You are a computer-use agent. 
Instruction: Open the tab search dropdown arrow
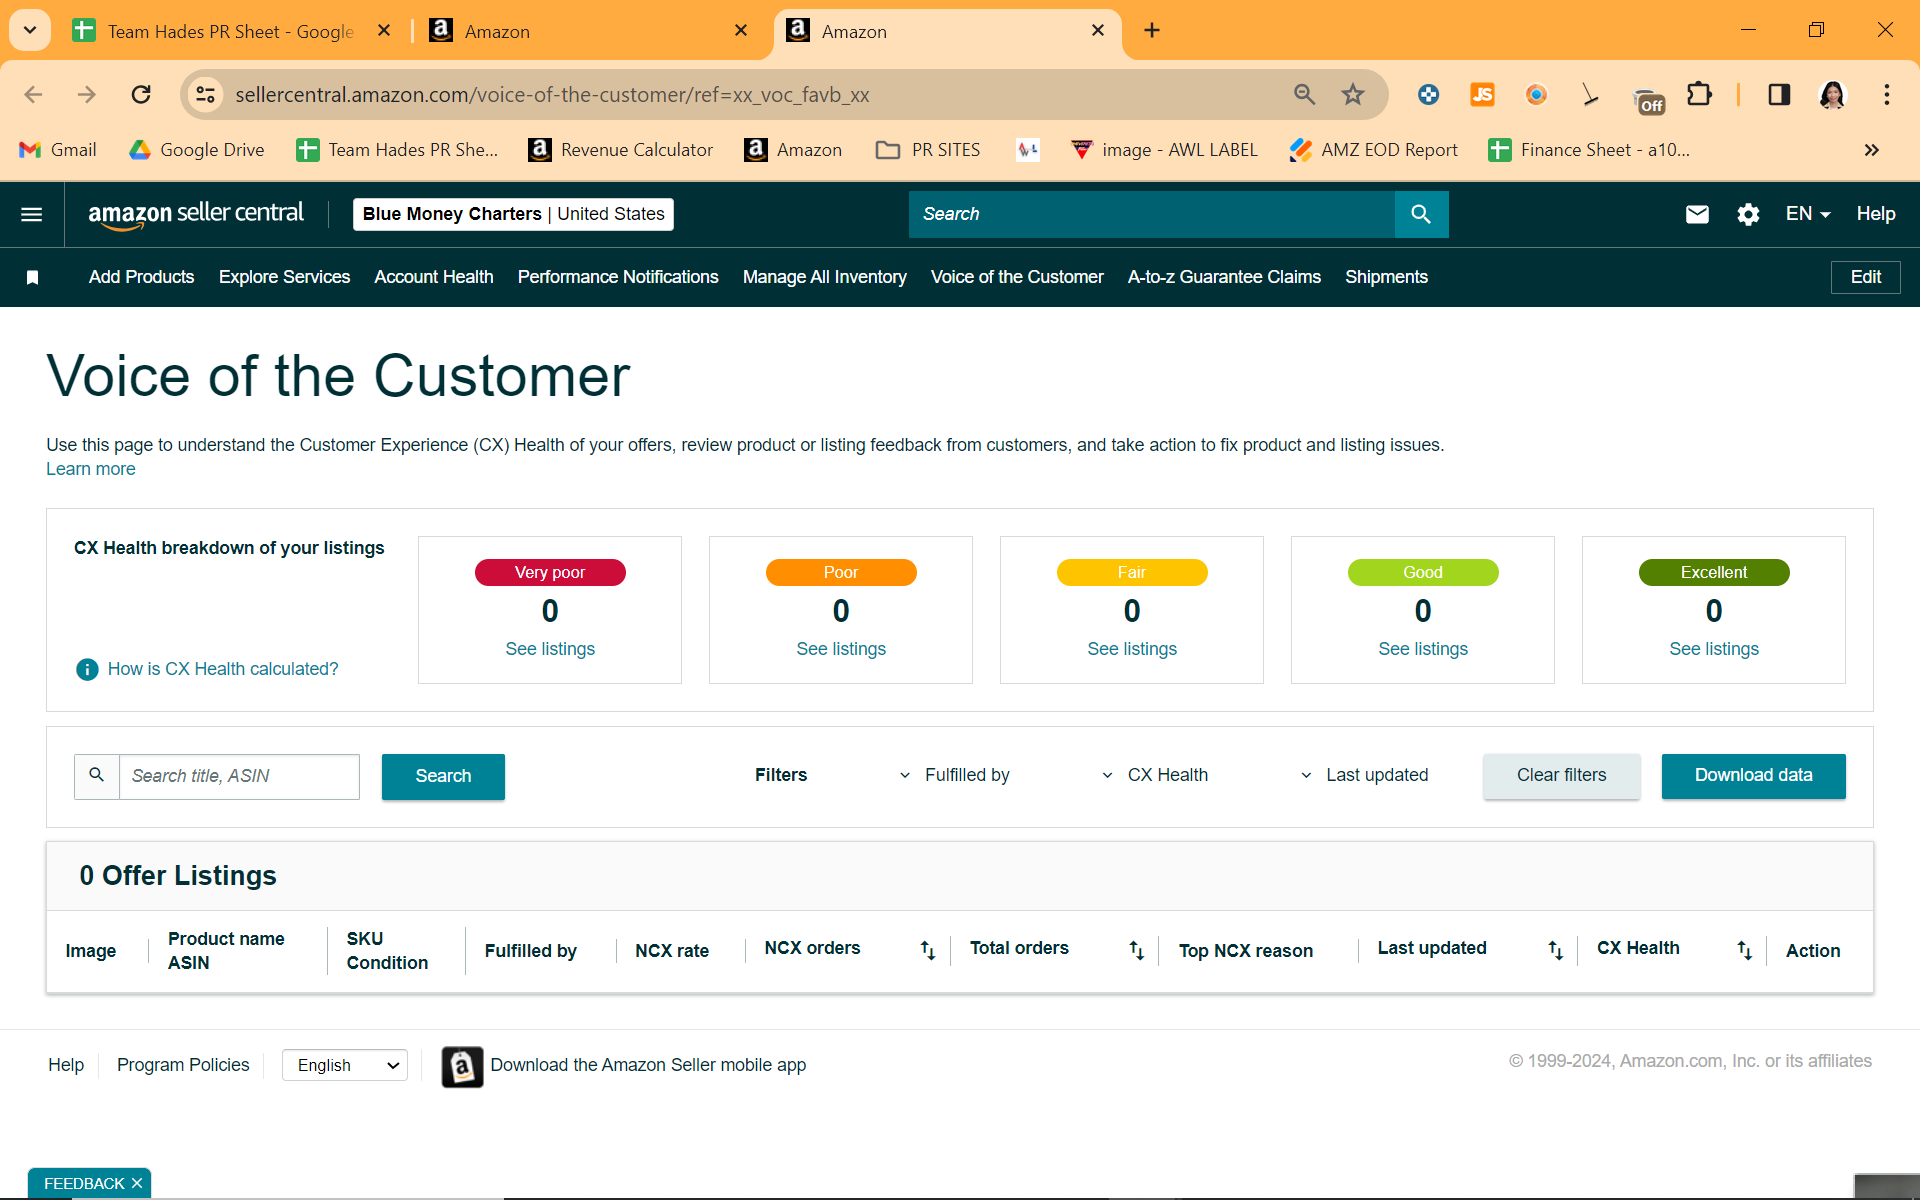pos(30,31)
